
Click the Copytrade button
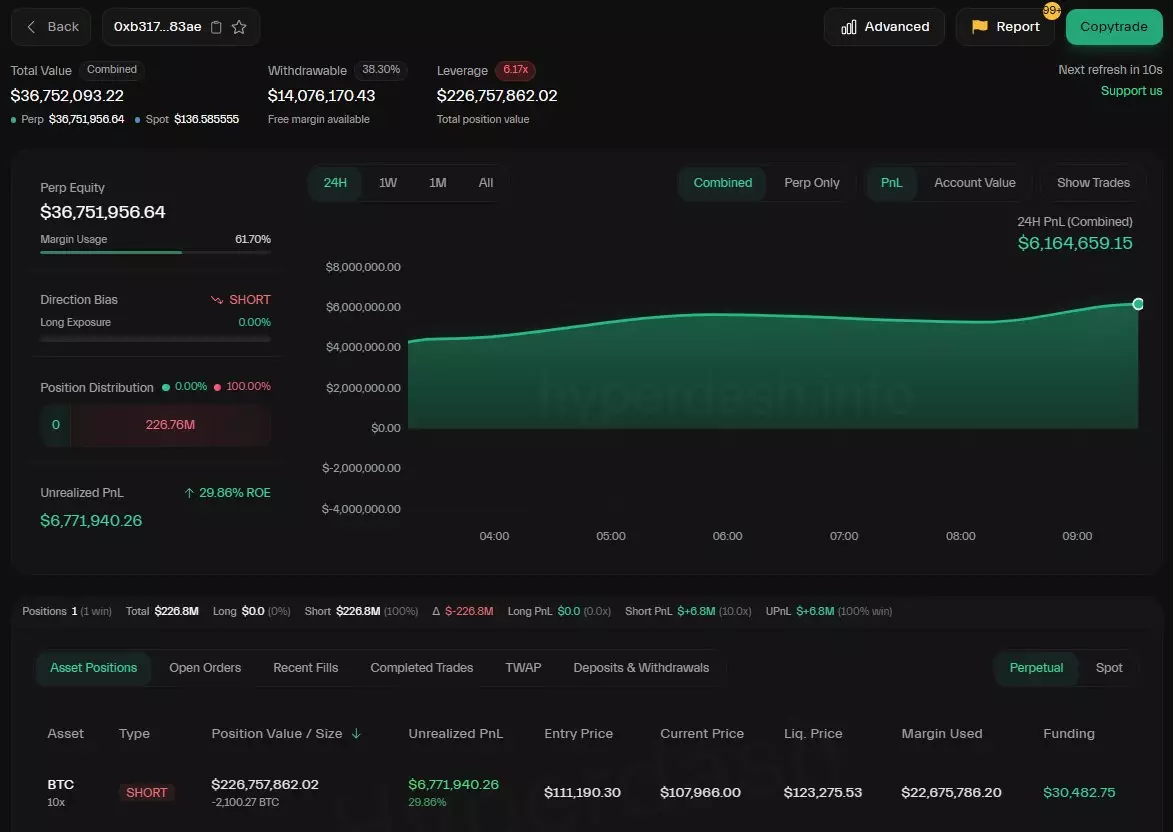point(1113,27)
